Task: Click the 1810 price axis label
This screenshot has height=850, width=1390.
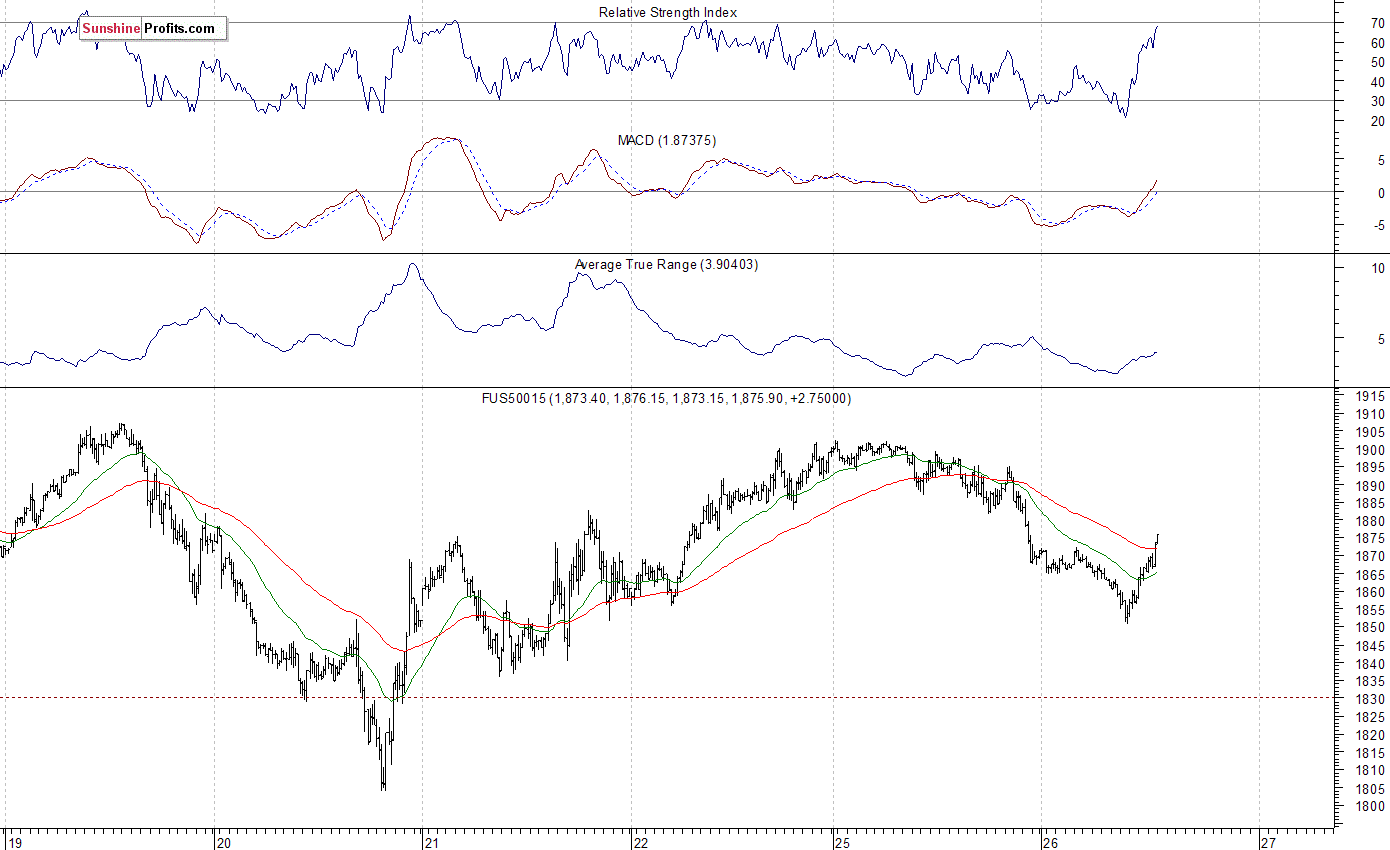Action: point(1371,770)
